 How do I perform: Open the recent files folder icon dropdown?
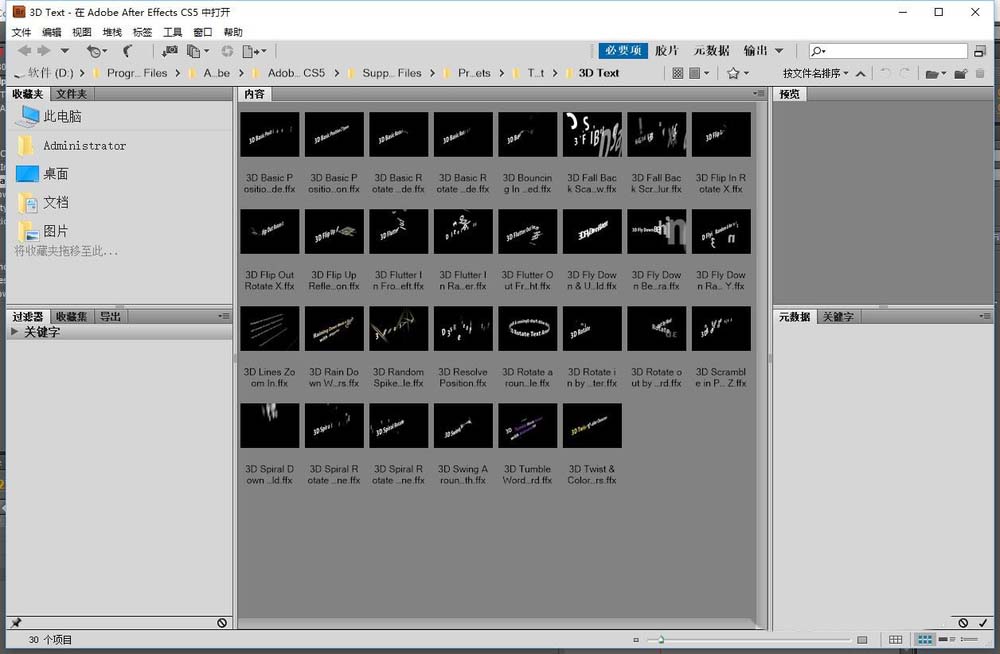pyautogui.click(x=936, y=73)
